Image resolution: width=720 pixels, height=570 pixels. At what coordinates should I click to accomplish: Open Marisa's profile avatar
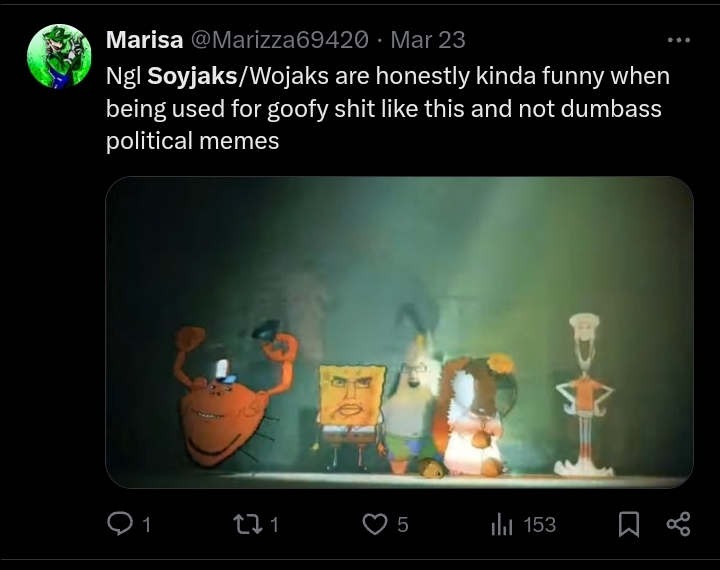pos(59,56)
